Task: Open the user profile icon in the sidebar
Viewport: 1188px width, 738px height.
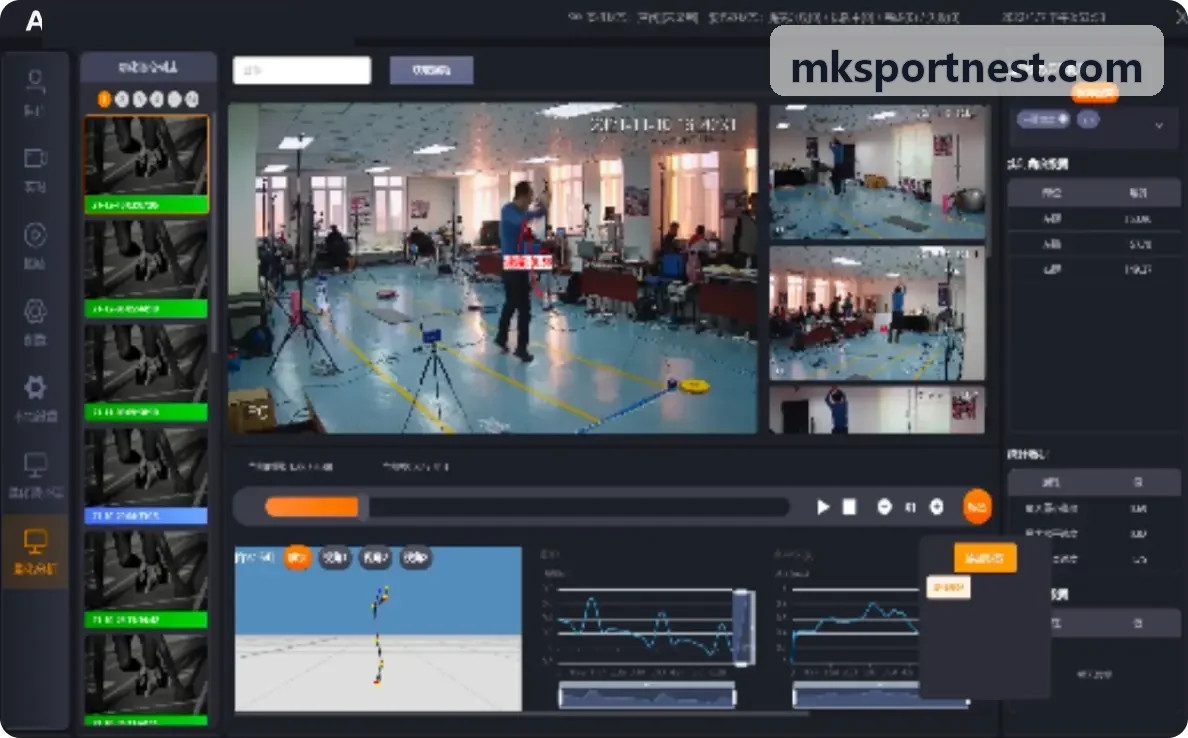Action: pos(35,80)
